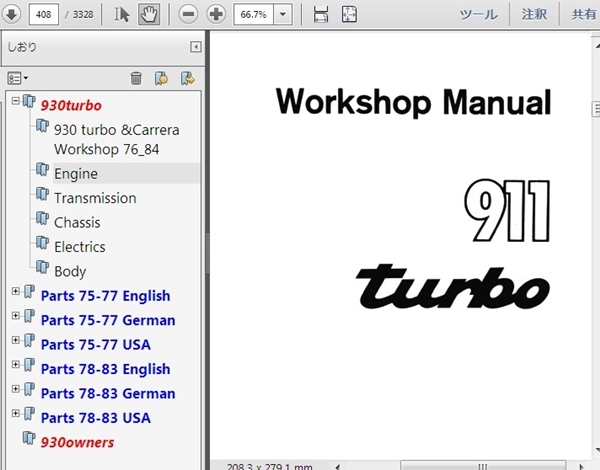Choose the text selection cursor tool
This screenshot has width=600, height=470.
coord(122,15)
